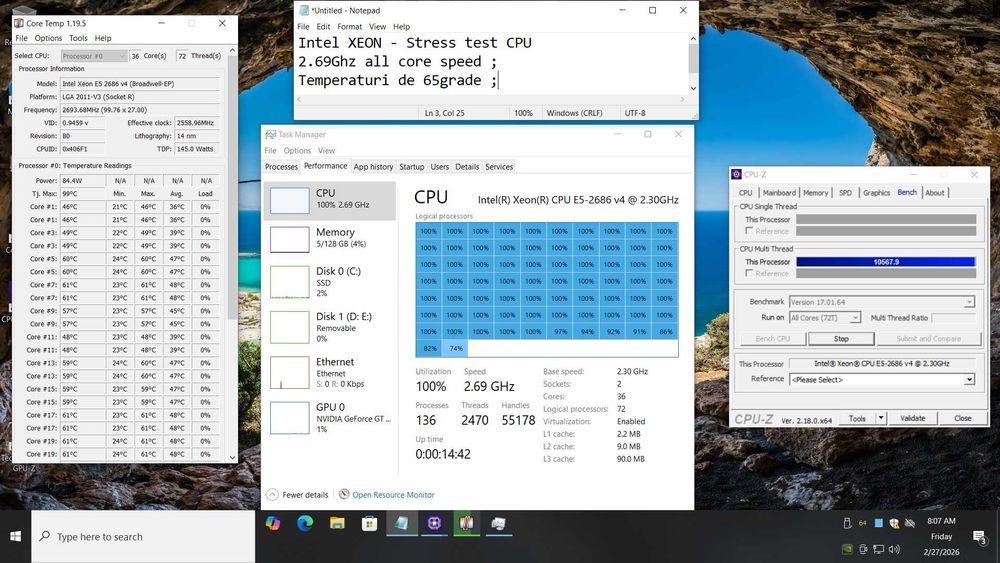Switch to Startup tab in Task Manager

[411, 166]
